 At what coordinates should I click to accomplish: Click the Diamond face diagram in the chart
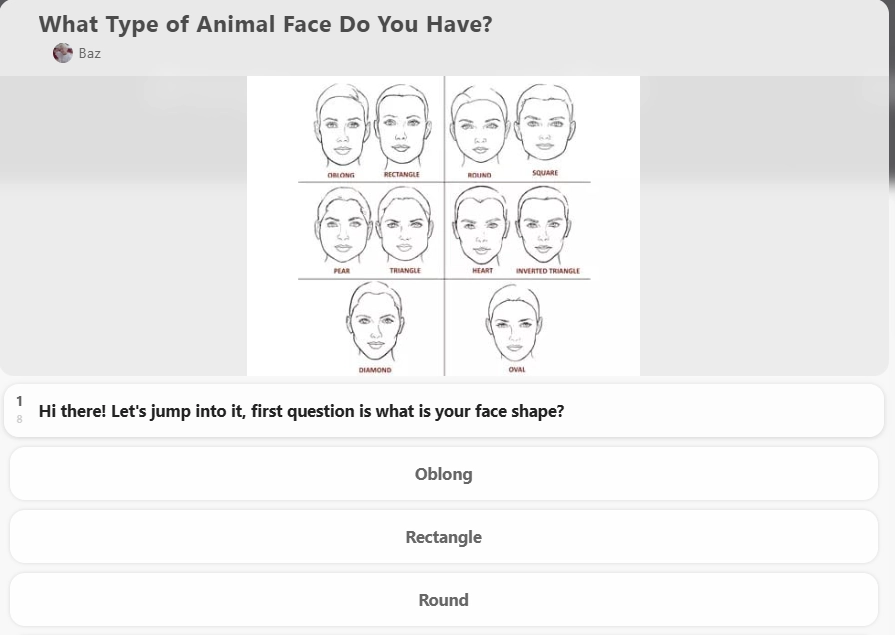[375, 323]
